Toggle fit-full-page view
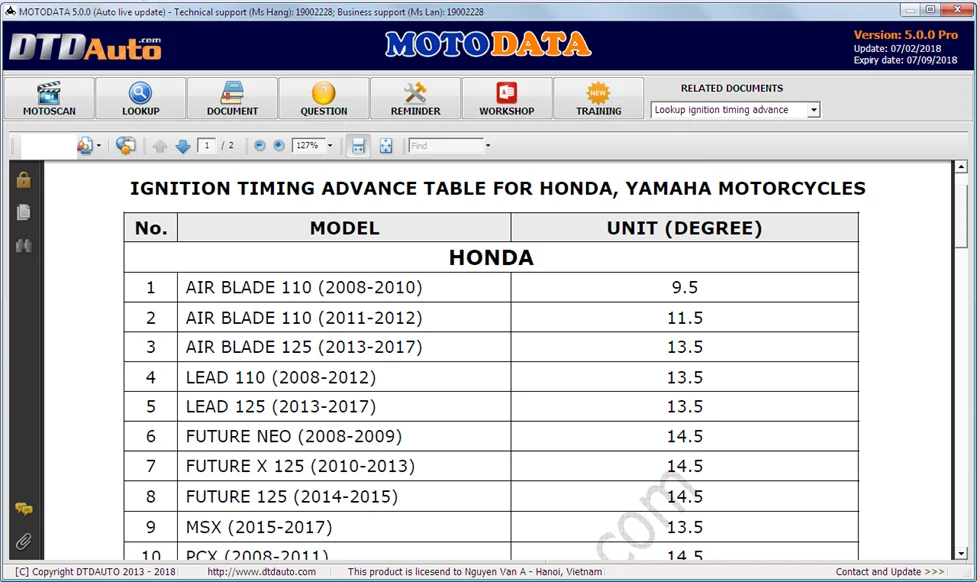This screenshot has width=977, height=582. click(385, 145)
